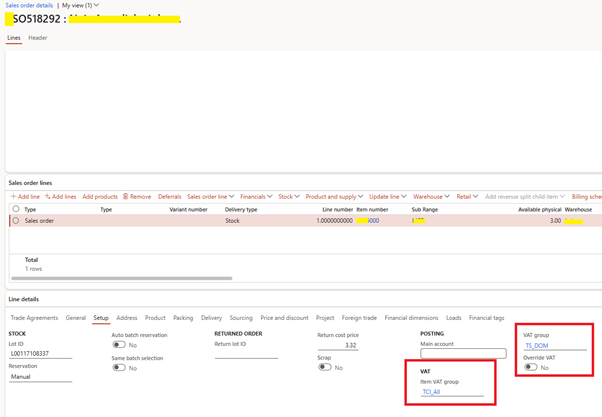The width and height of the screenshot is (602, 417).
Task: Click the Sales order details link
Action: point(29,5)
